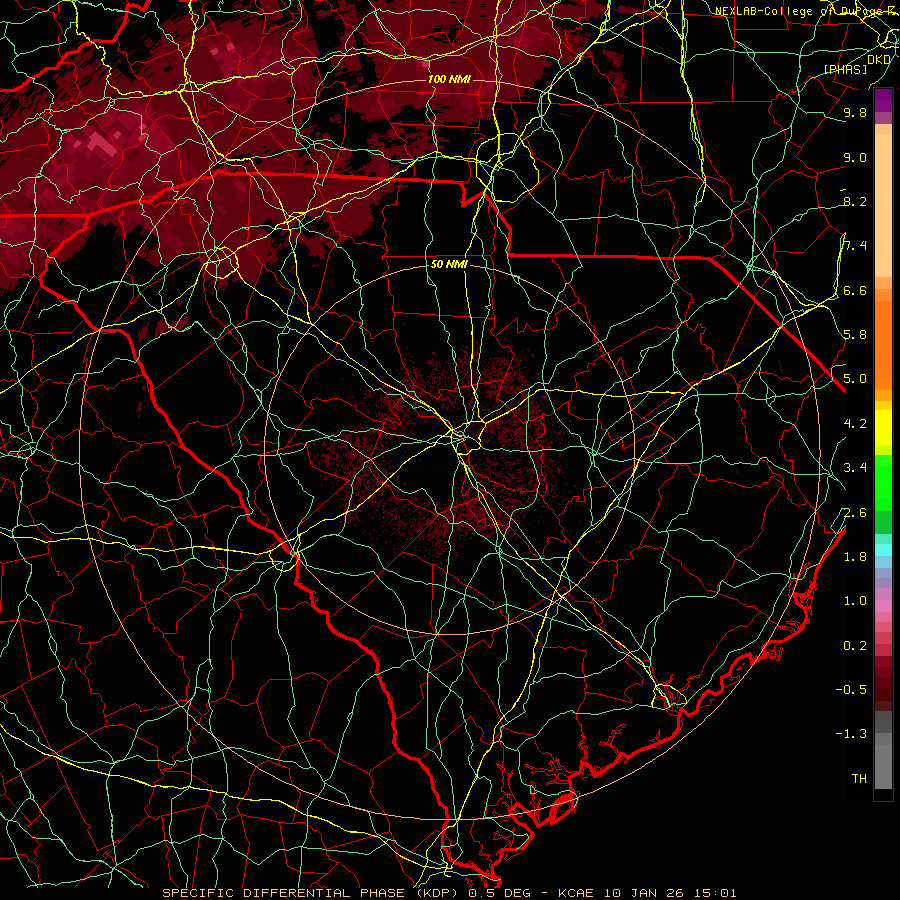Viewport: 900px width, 900px height.
Task: Click the 6.6 legend value
Action: (x=855, y=290)
